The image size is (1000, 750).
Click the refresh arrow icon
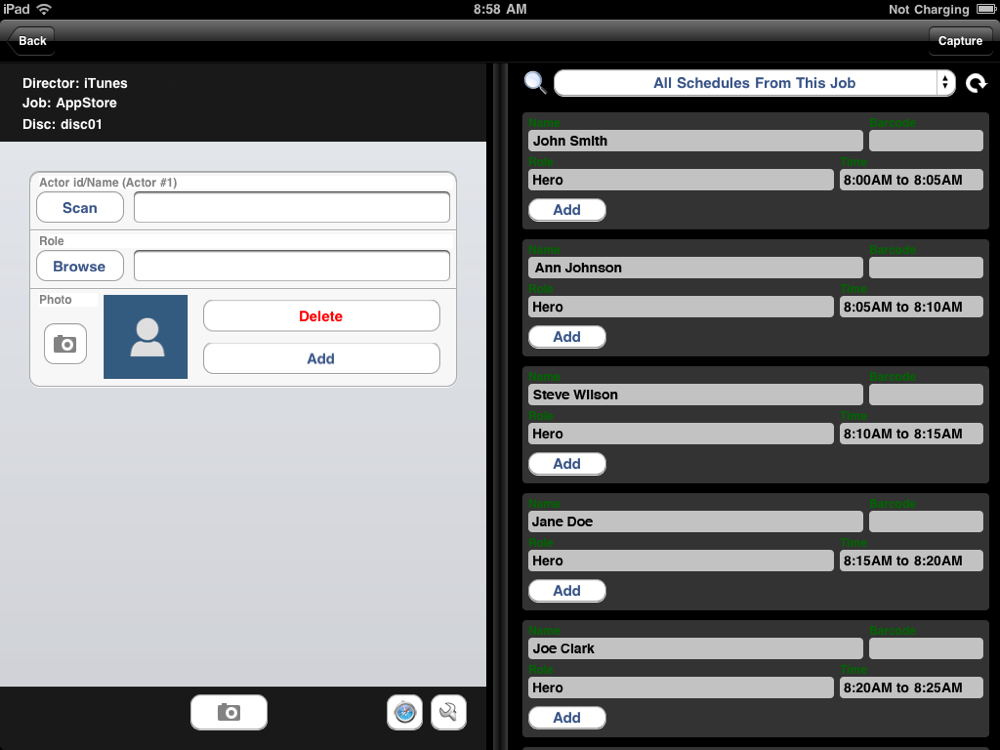coord(976,84)
